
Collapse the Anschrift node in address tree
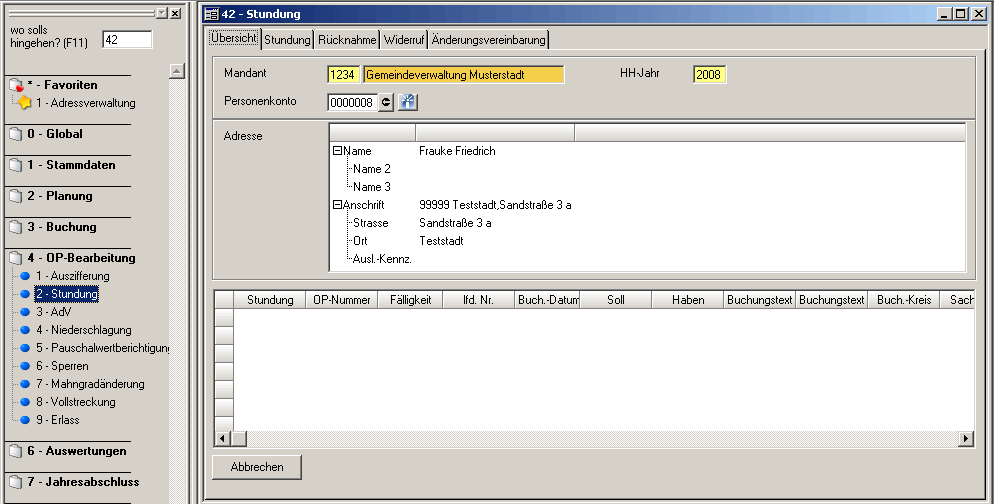337,205
